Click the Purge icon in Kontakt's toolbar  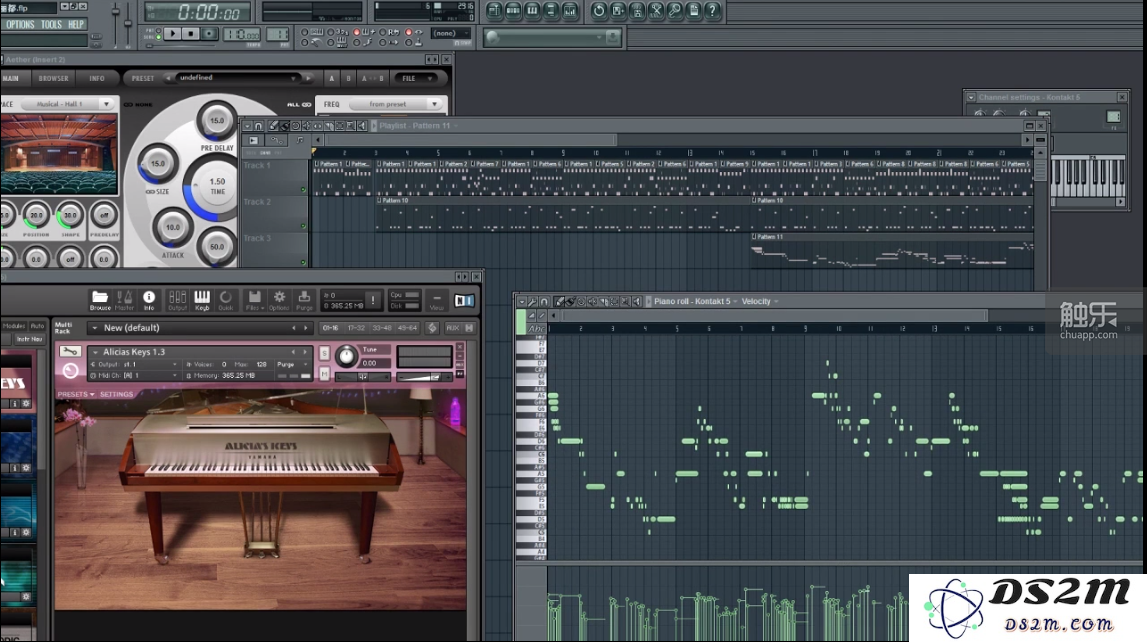pyautogui.click(x=304, y=300)
